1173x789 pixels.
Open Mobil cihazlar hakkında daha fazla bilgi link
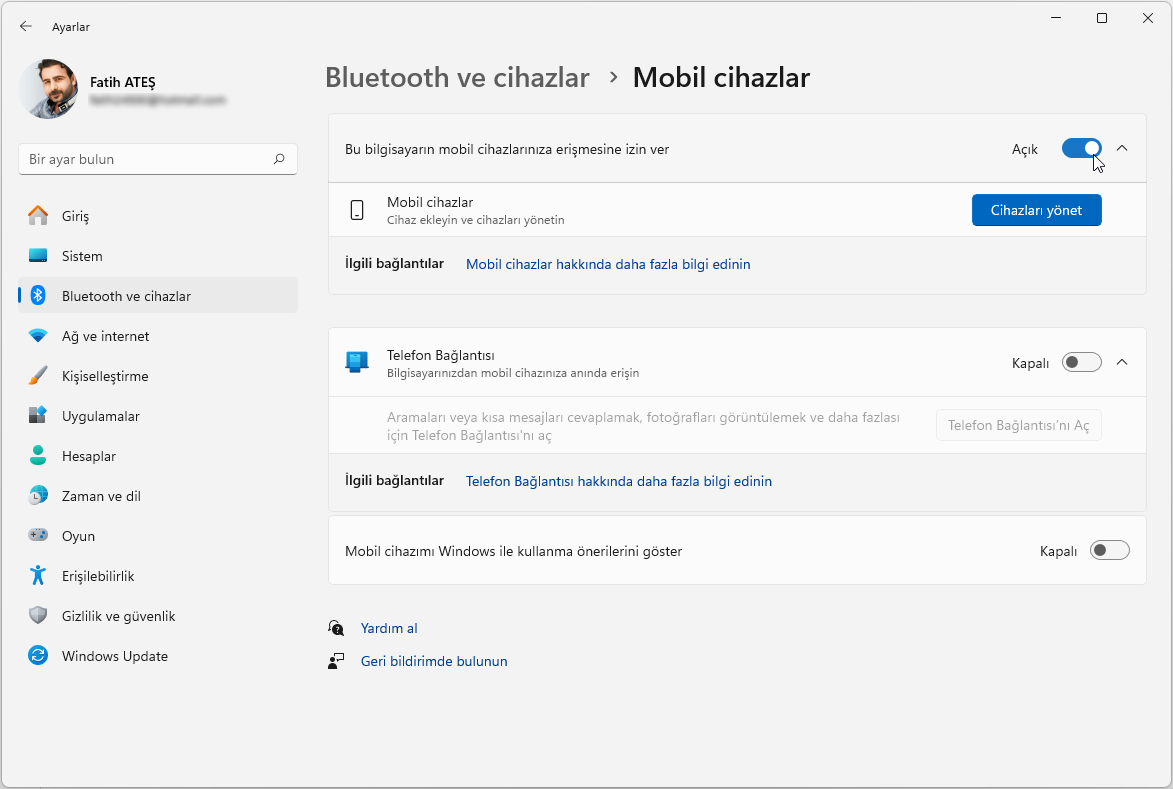coord(608,264)
